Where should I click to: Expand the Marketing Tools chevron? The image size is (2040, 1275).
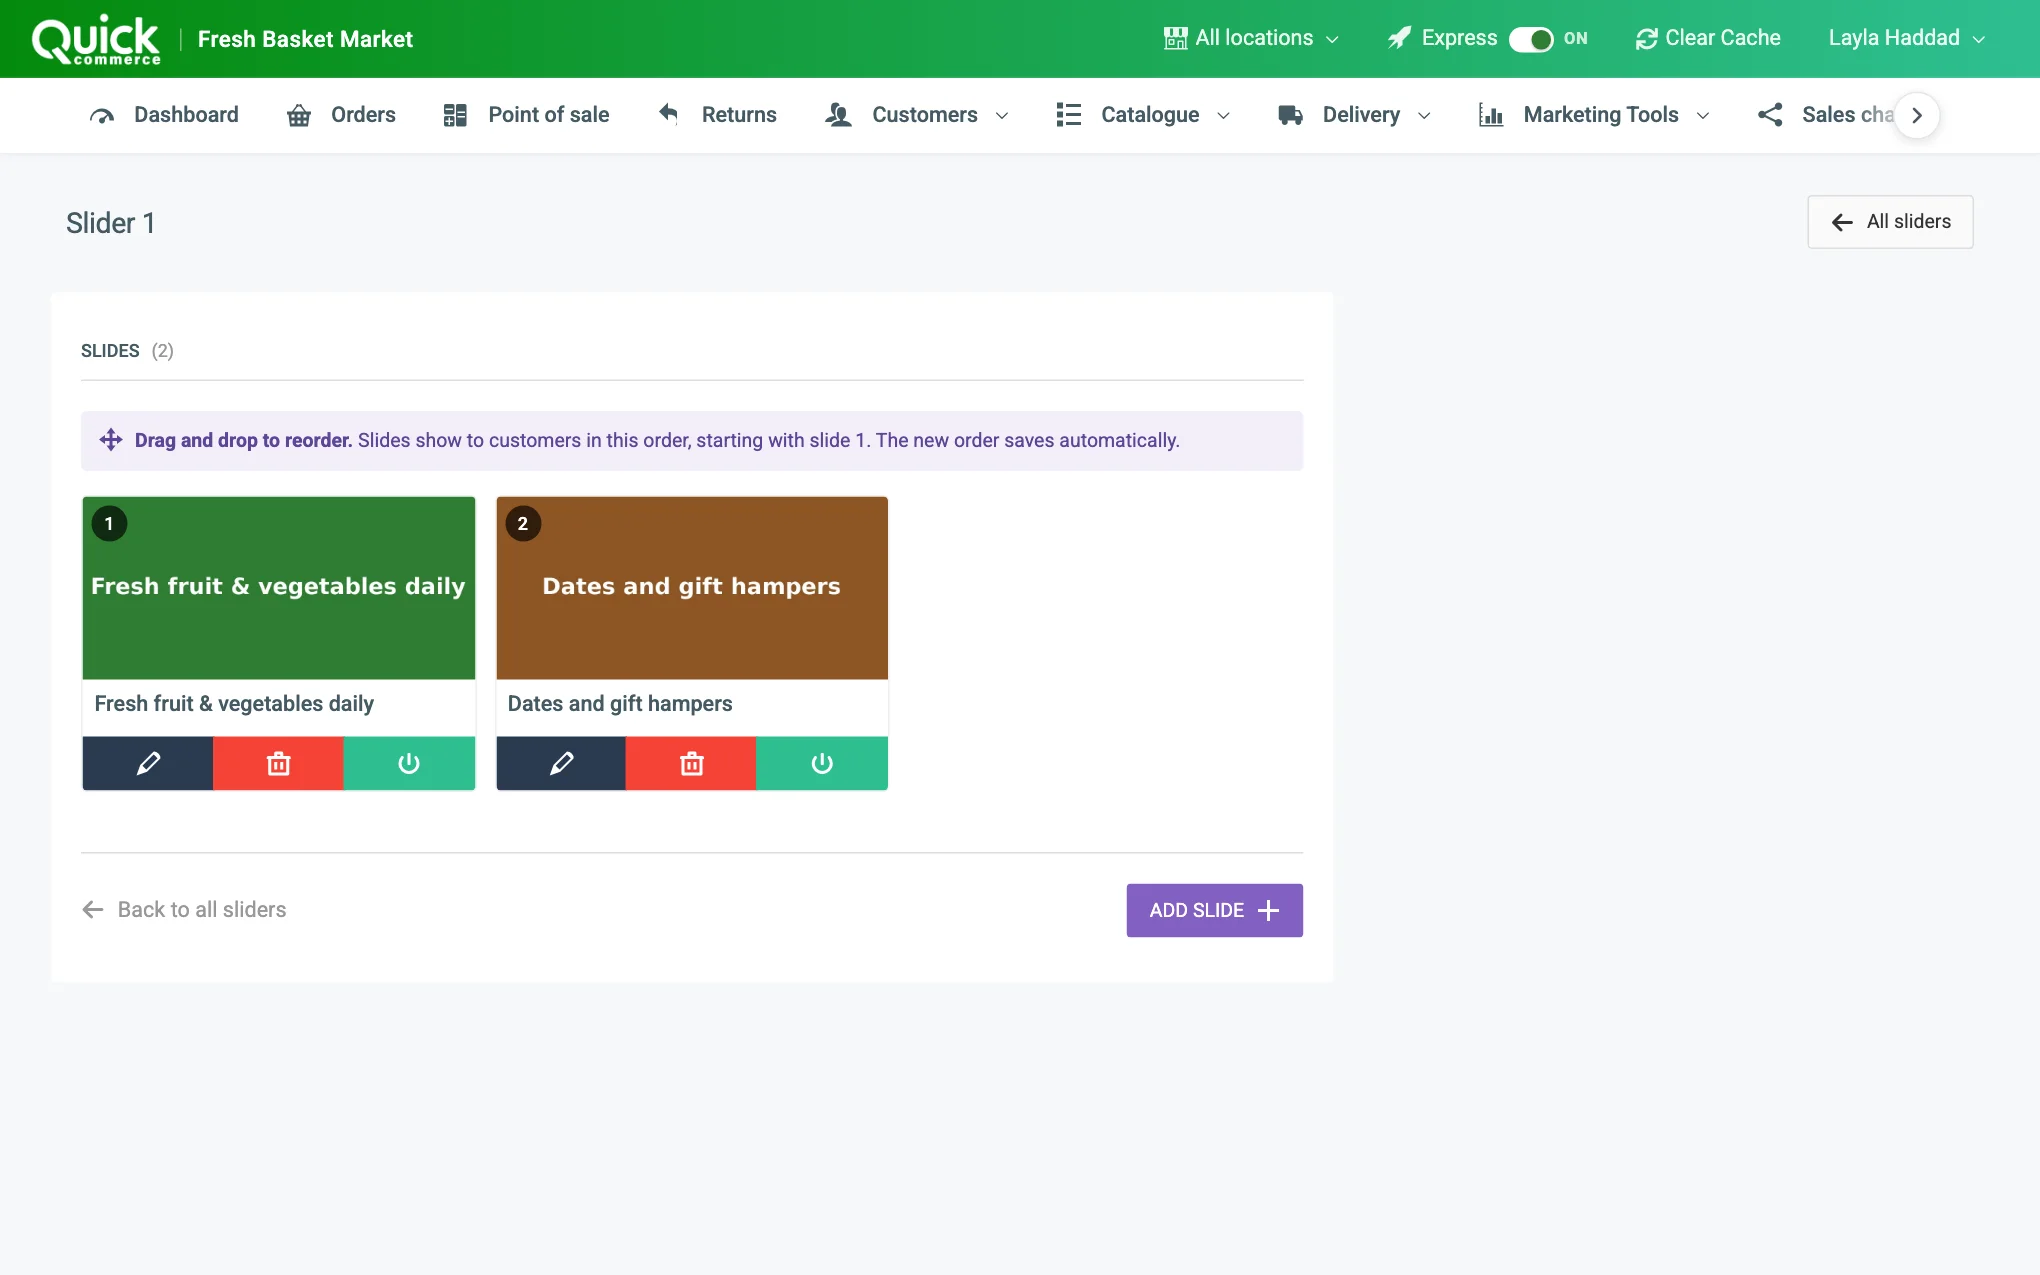pos(1703,116)
